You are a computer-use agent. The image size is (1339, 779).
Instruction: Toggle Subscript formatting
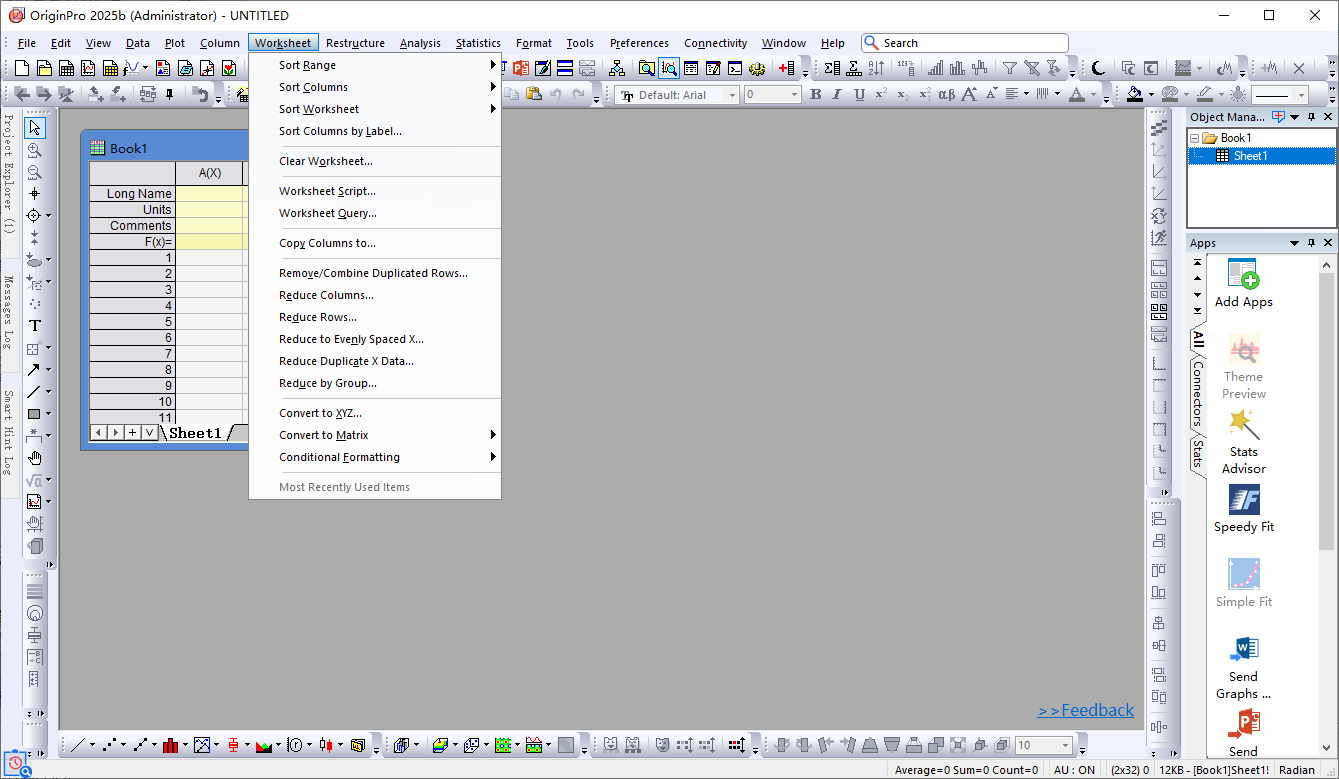coord(903,94)
